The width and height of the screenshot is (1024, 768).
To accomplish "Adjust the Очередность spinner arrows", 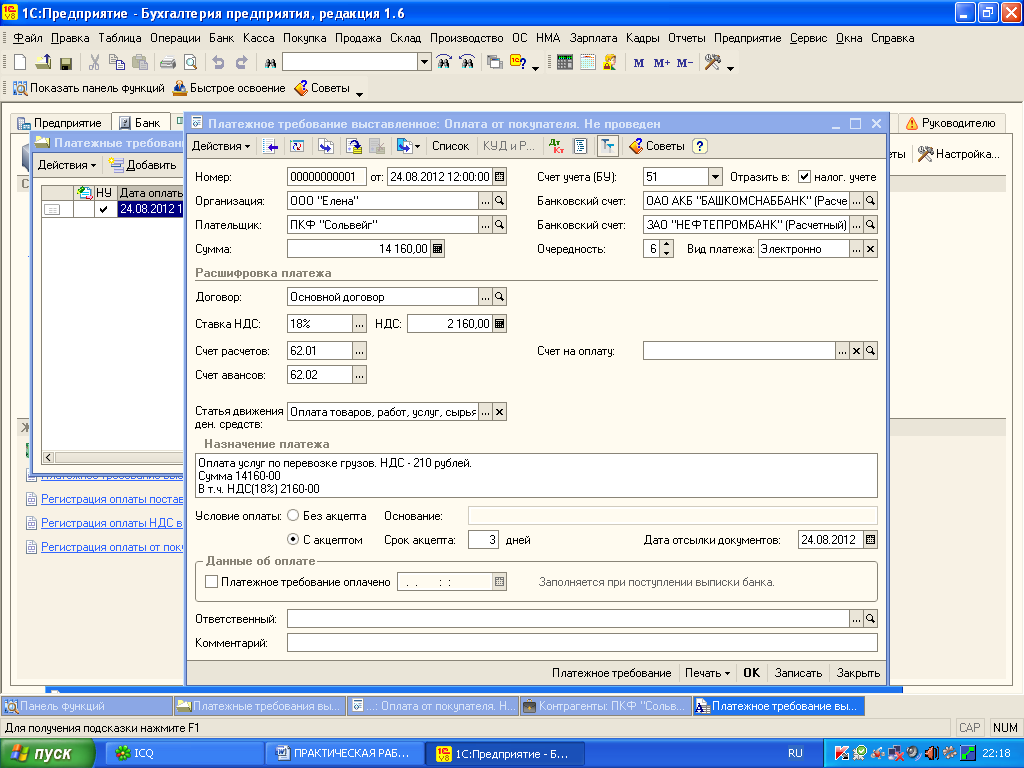I will 666,249.
